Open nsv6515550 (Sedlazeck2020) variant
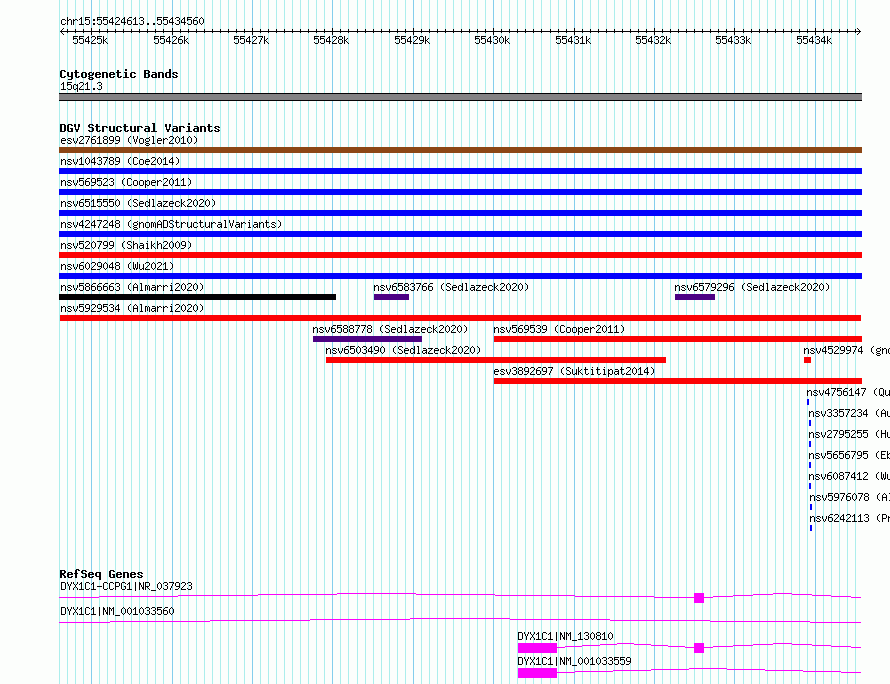The width and height of the screenshot is (890, 684). tap(138, 203)
